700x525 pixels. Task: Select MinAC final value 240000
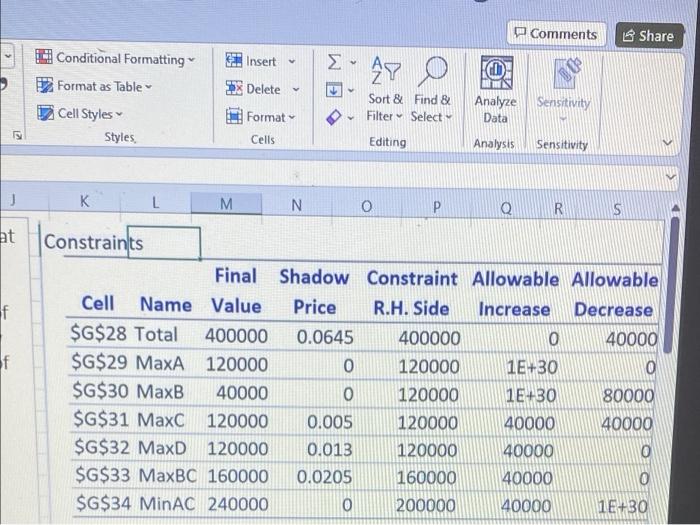click(238, 504)
